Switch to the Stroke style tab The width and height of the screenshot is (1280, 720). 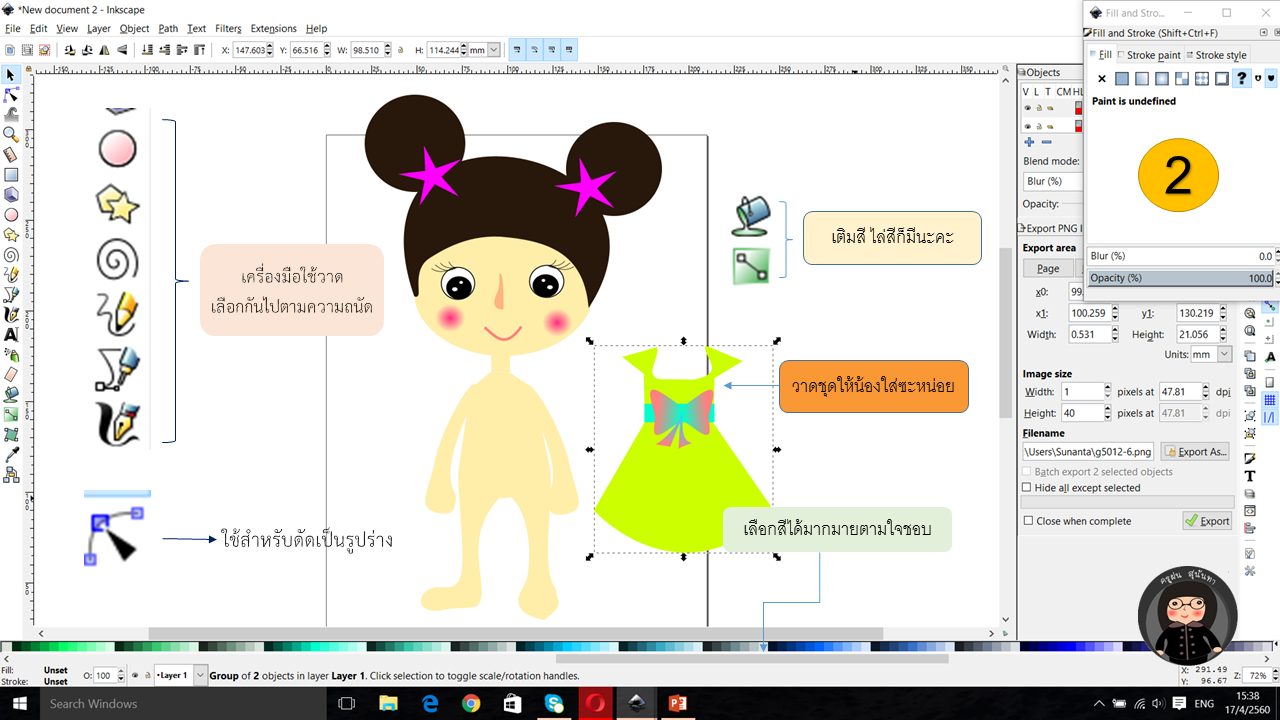click(x=1216, y=55)
